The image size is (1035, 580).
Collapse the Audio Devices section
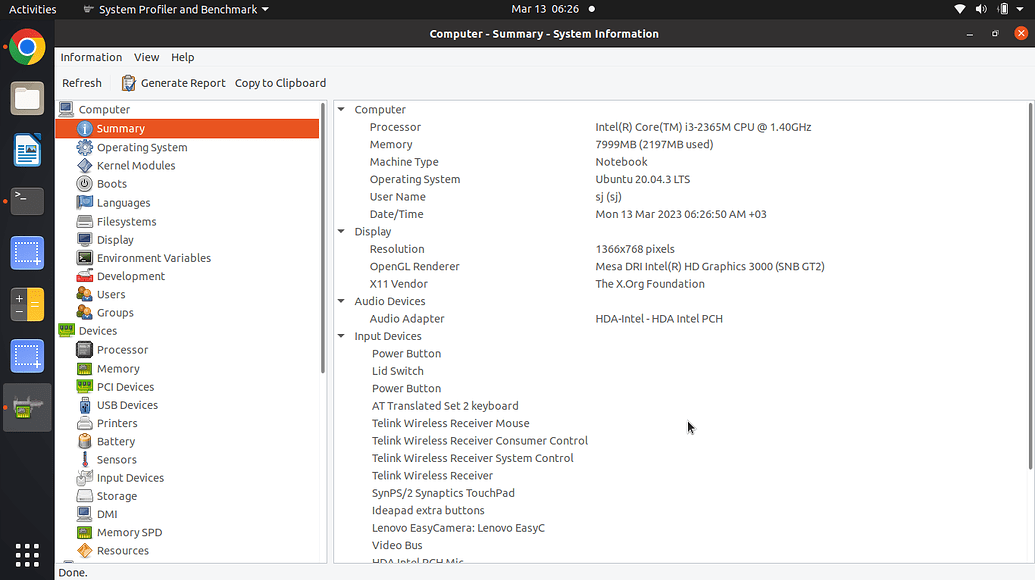click(x=340, y=301)
